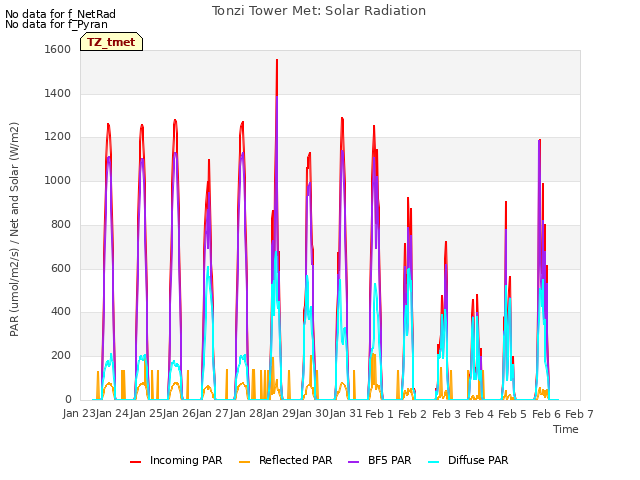Click the 1000 y-axis tick label
The height and width of the screenshot is (480, 640).
click(58, 180)
